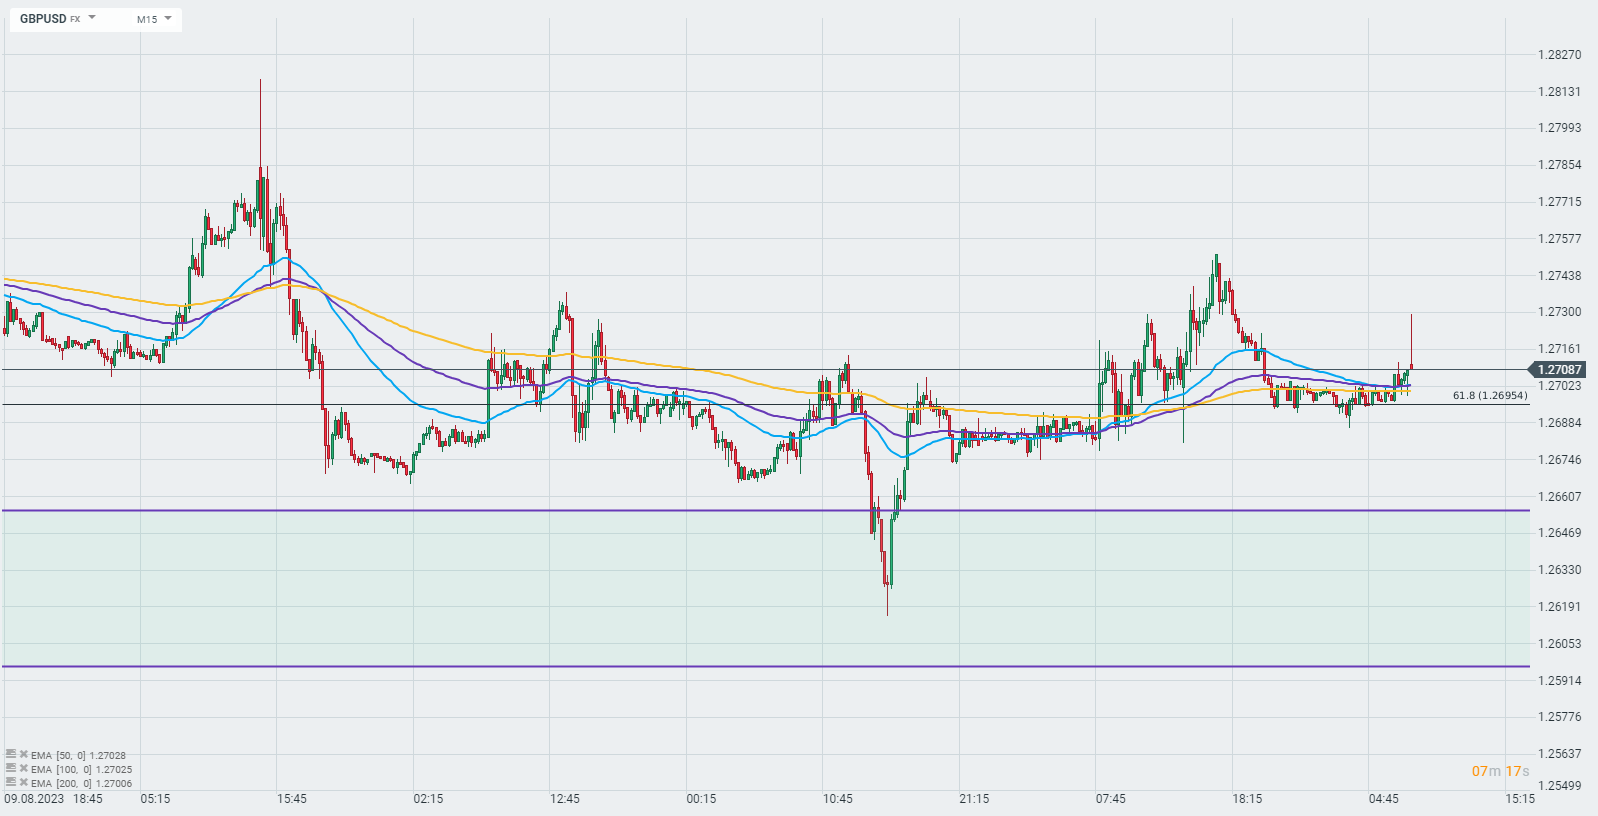The width and height of the screenshot is (1598, 816).
Task: Select the green shaded support zone rectangle
Action: [766, 588]
